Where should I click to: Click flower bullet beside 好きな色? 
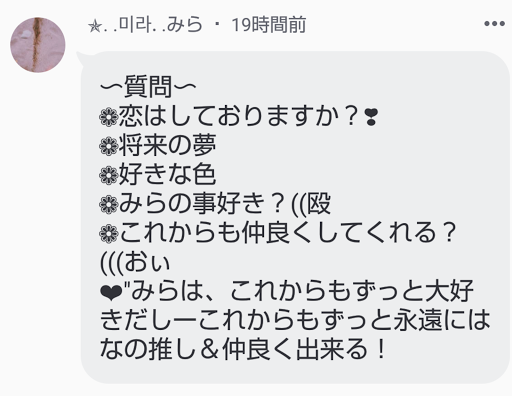(109, 175)
